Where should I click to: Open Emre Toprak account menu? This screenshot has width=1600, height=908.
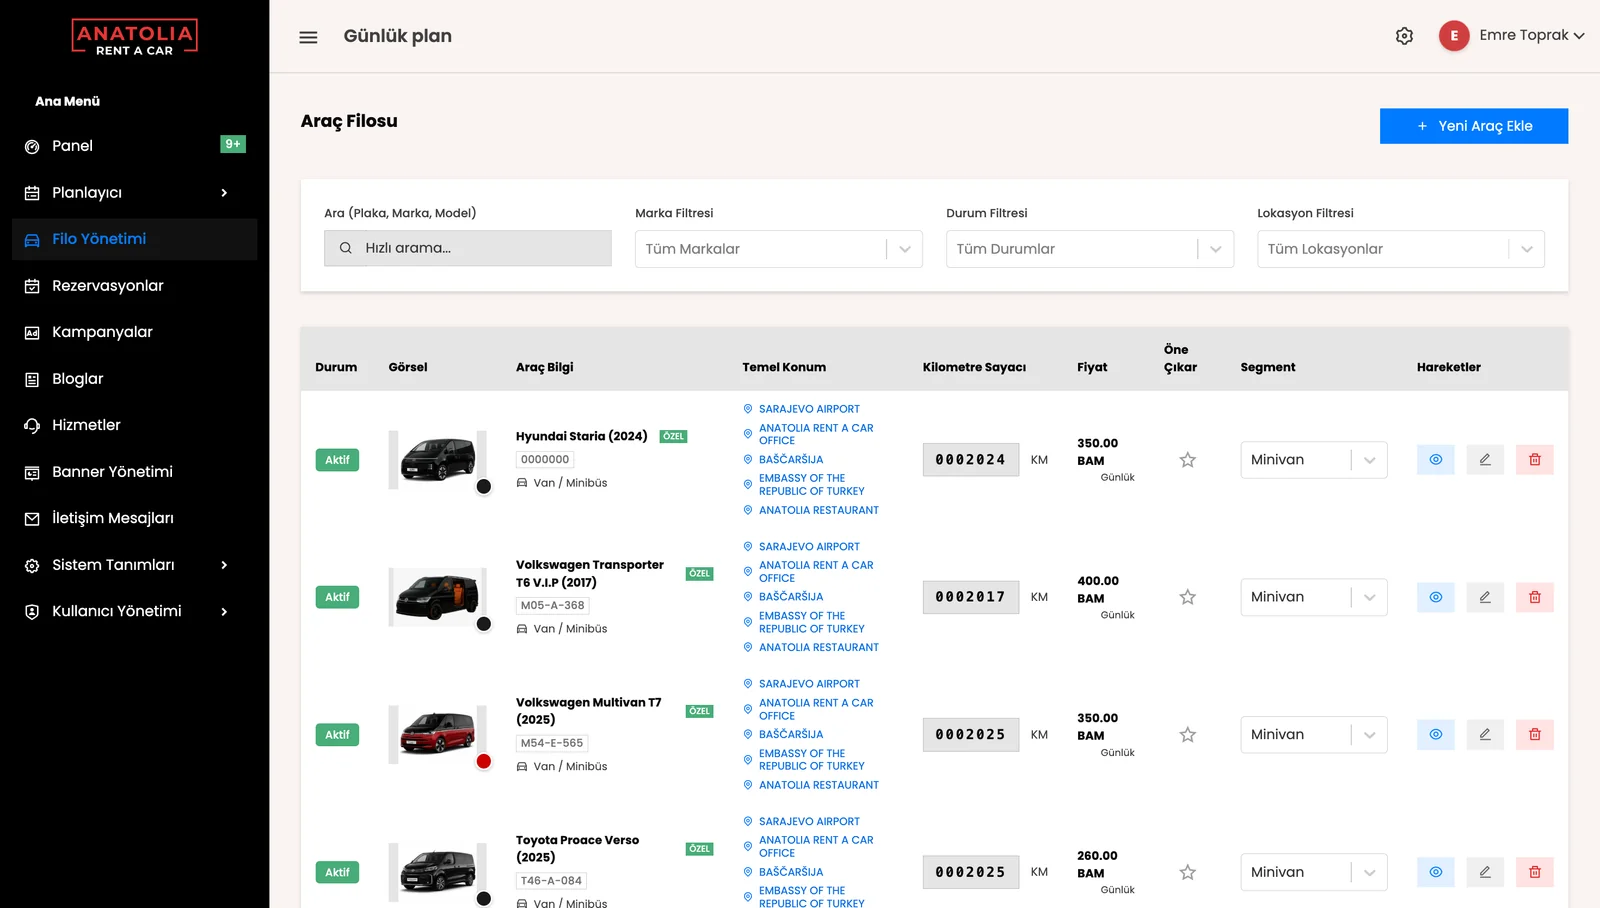click(1531, 35)
